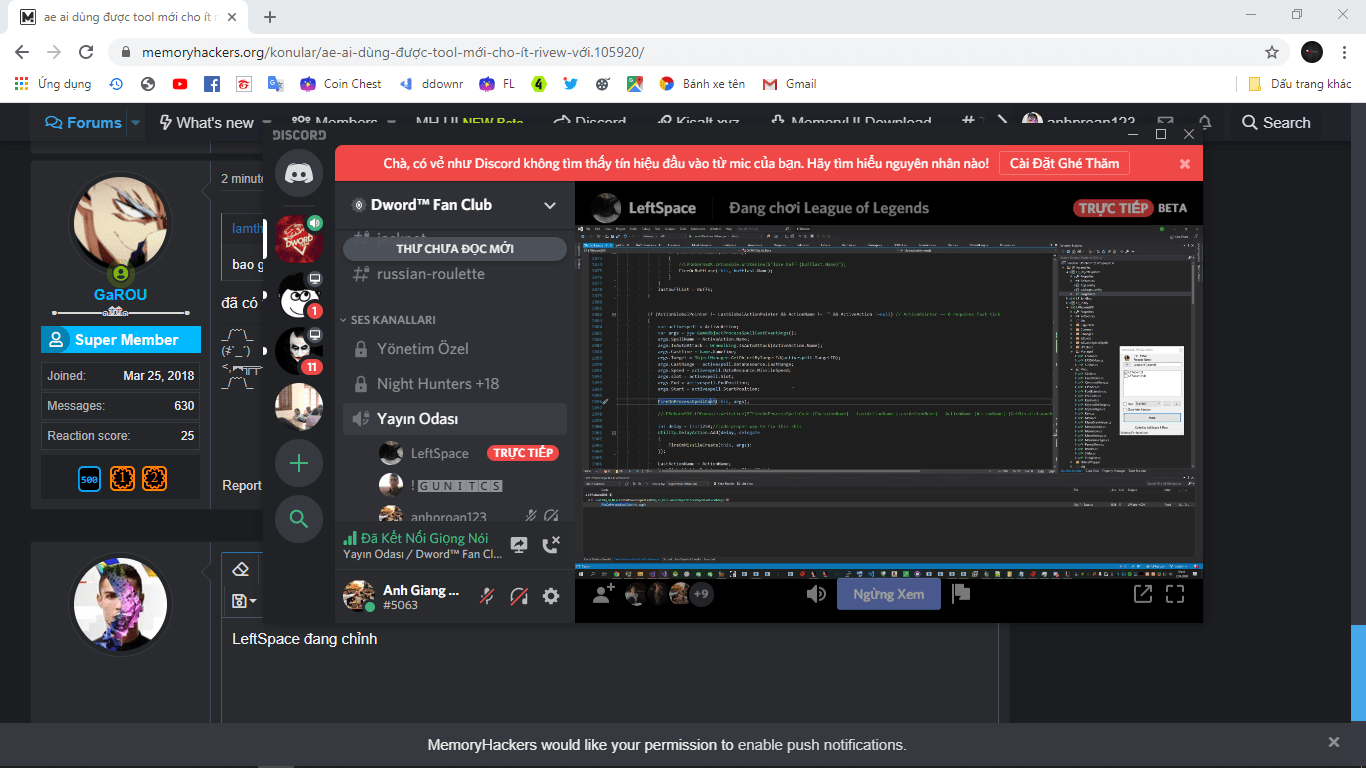Open the russian-roulette text channel

pyautogui.click(x=455, y=274)
